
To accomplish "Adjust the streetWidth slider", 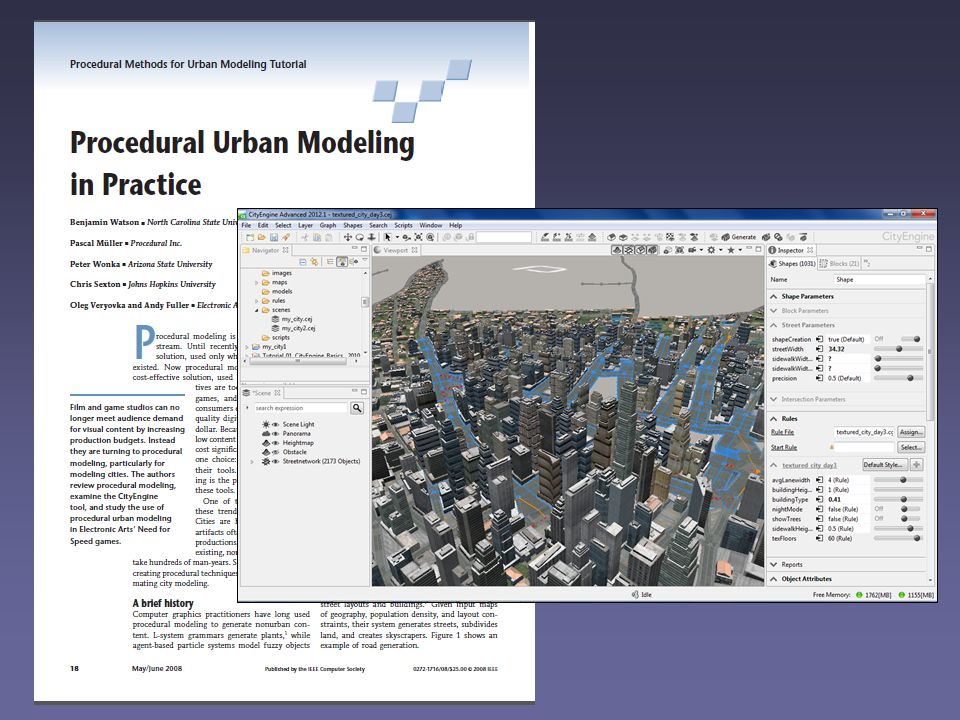I will pos(898,349).
